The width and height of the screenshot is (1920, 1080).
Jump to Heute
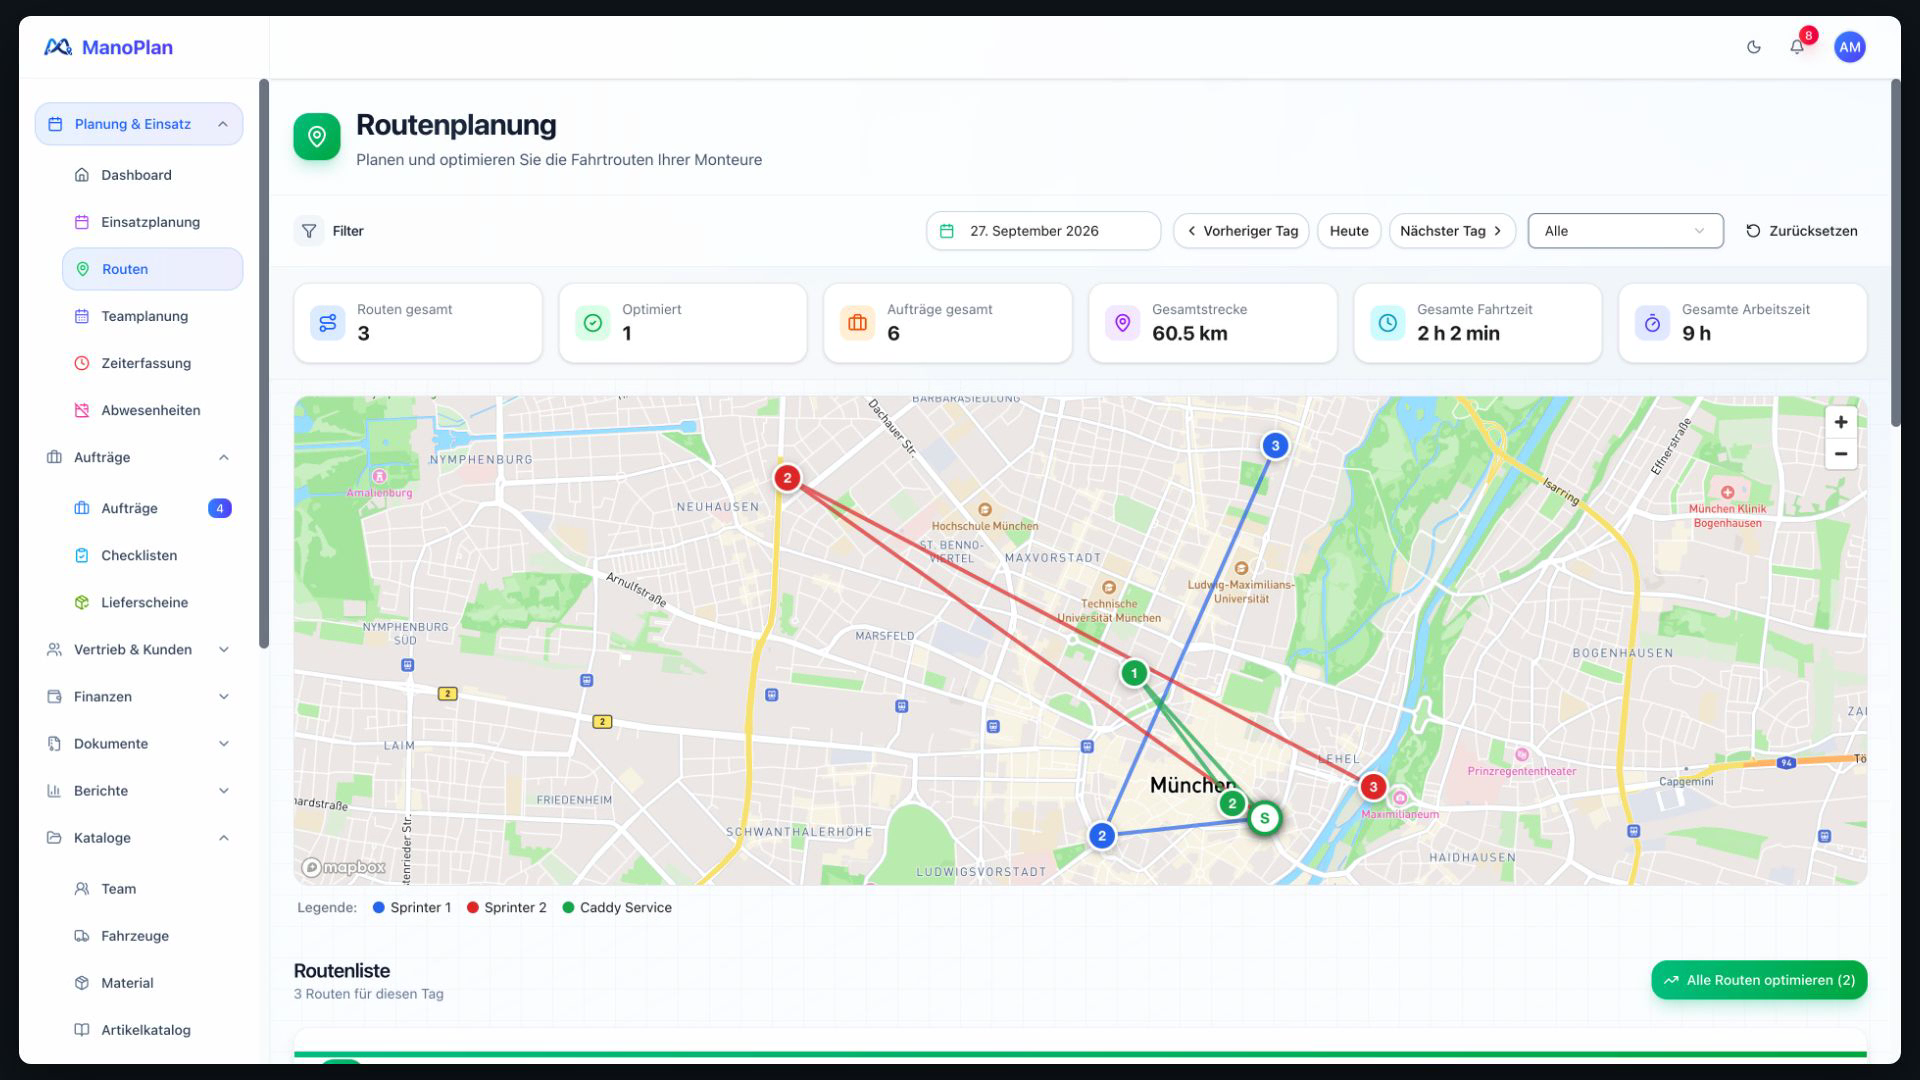pos(1349,231)
